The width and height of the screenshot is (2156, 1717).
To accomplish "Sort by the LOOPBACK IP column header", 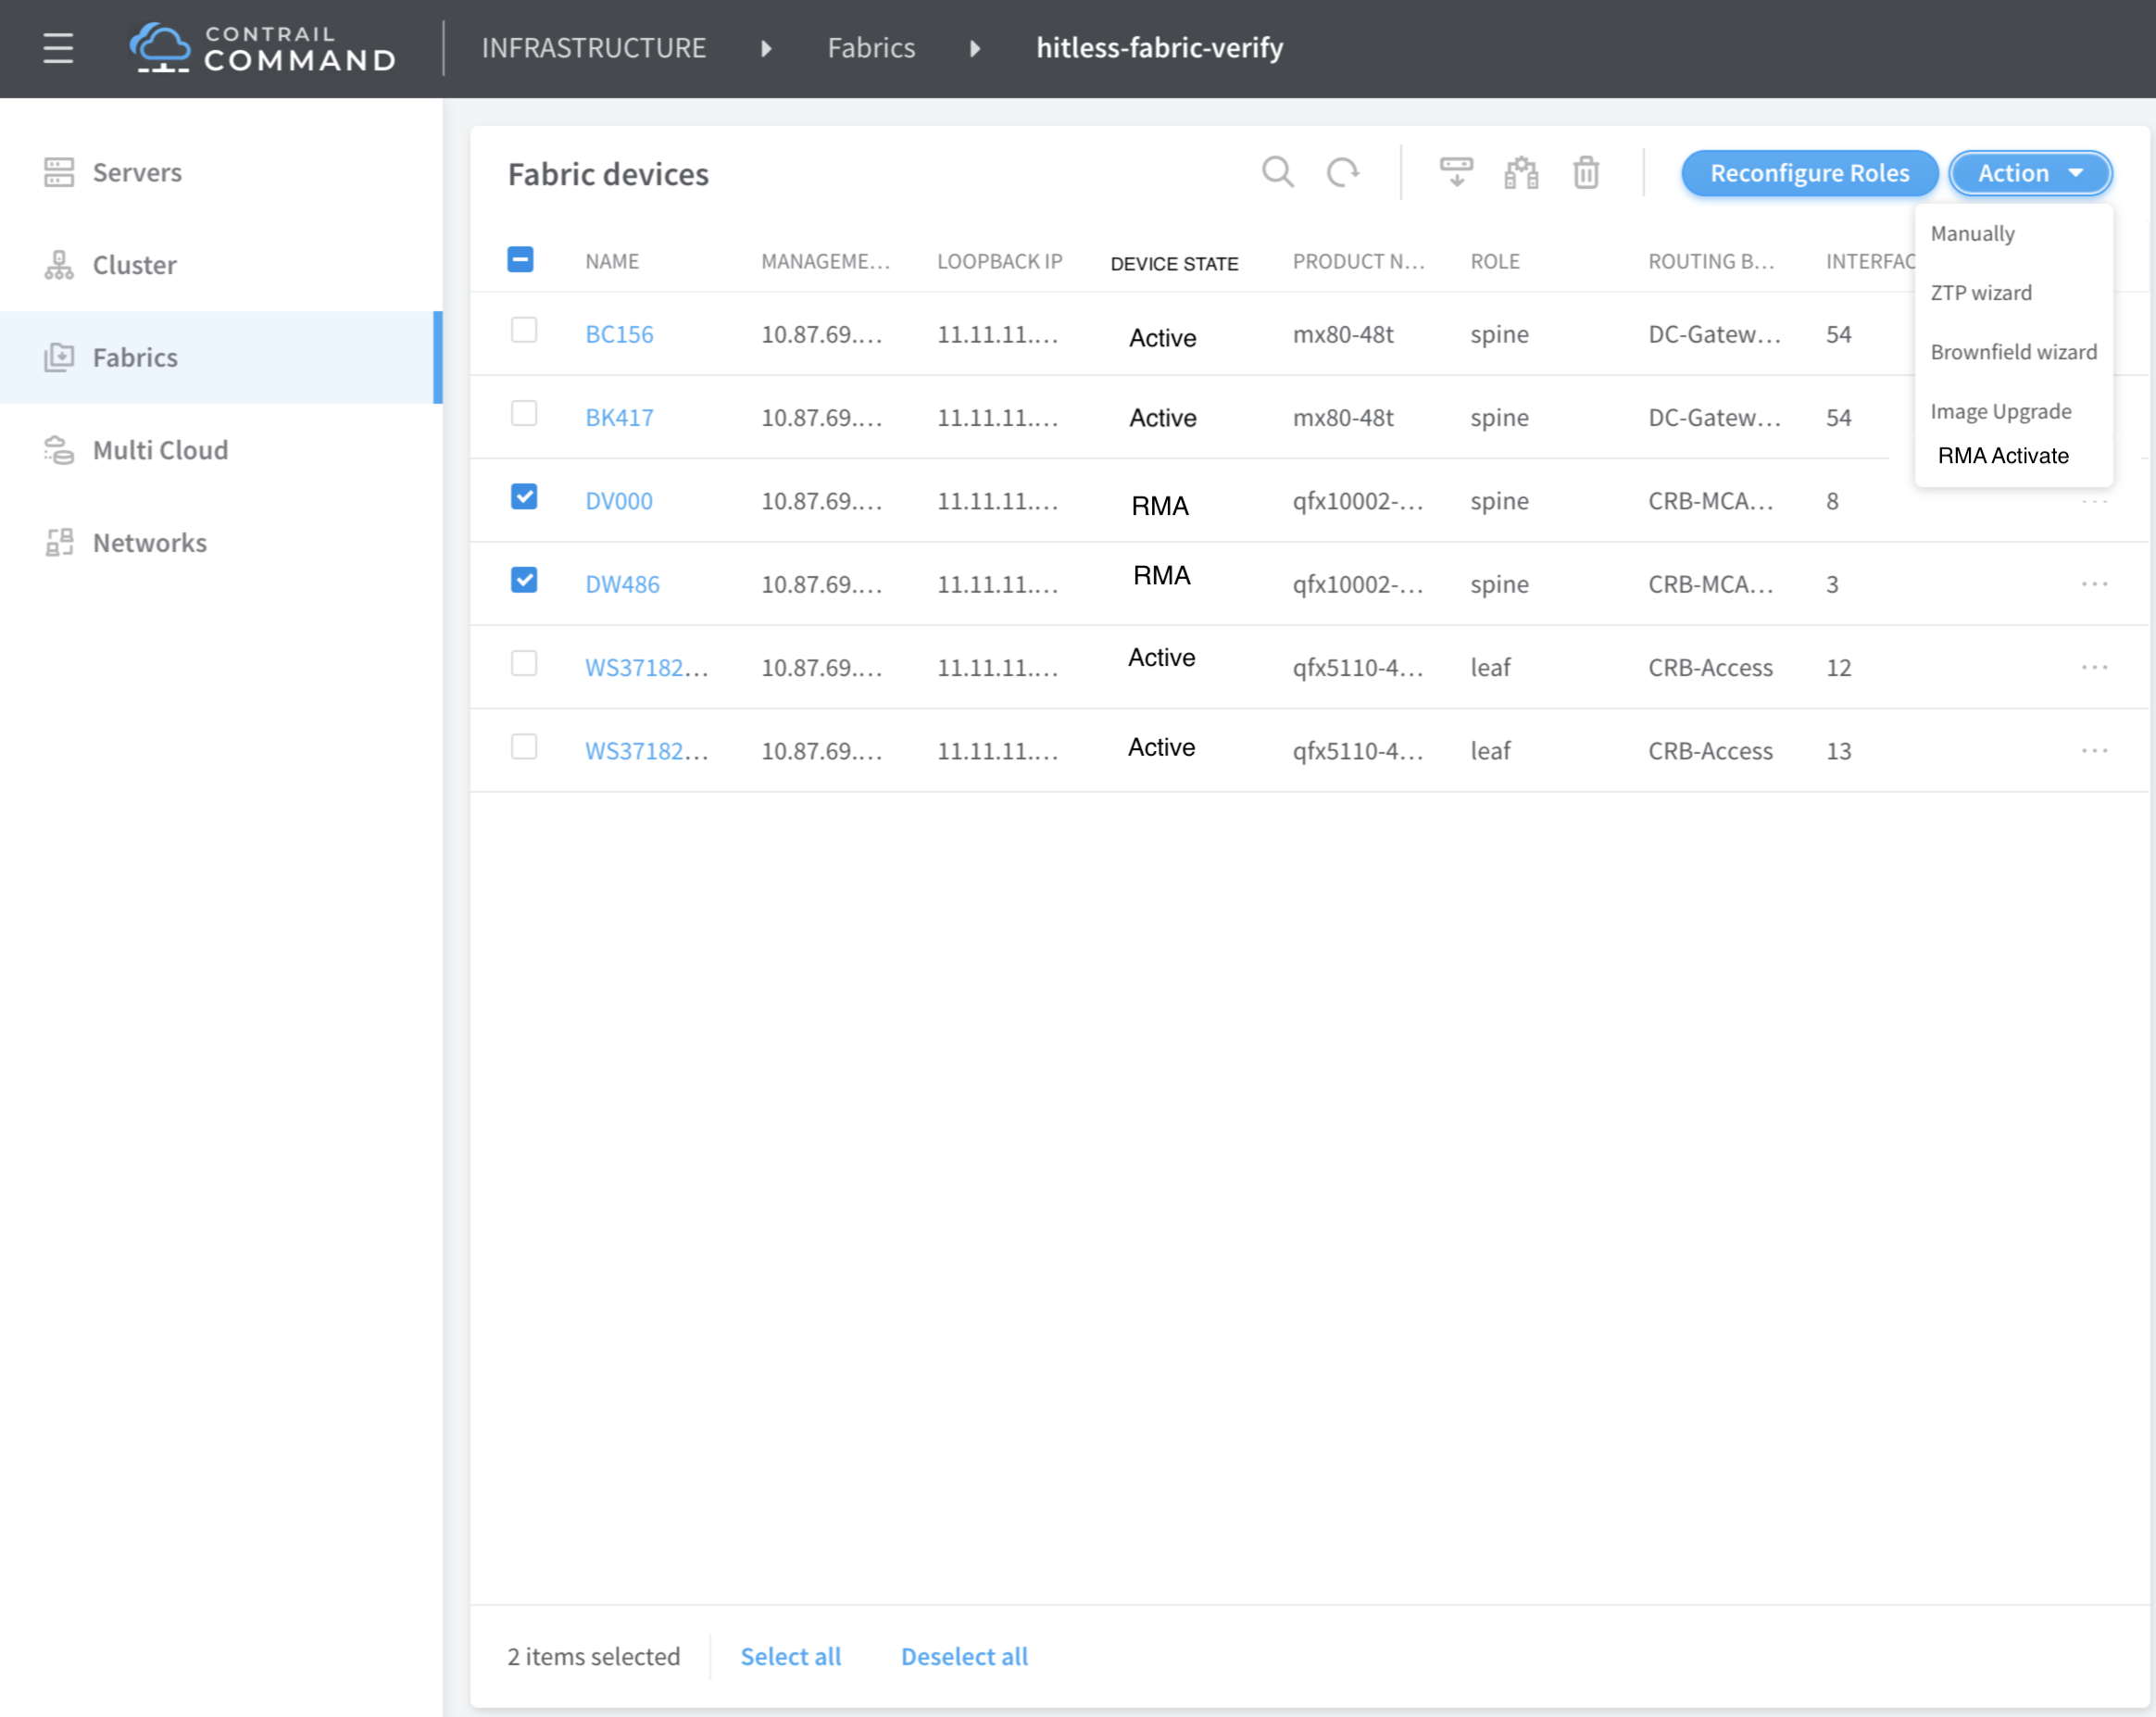I will [x=999, y=261].
